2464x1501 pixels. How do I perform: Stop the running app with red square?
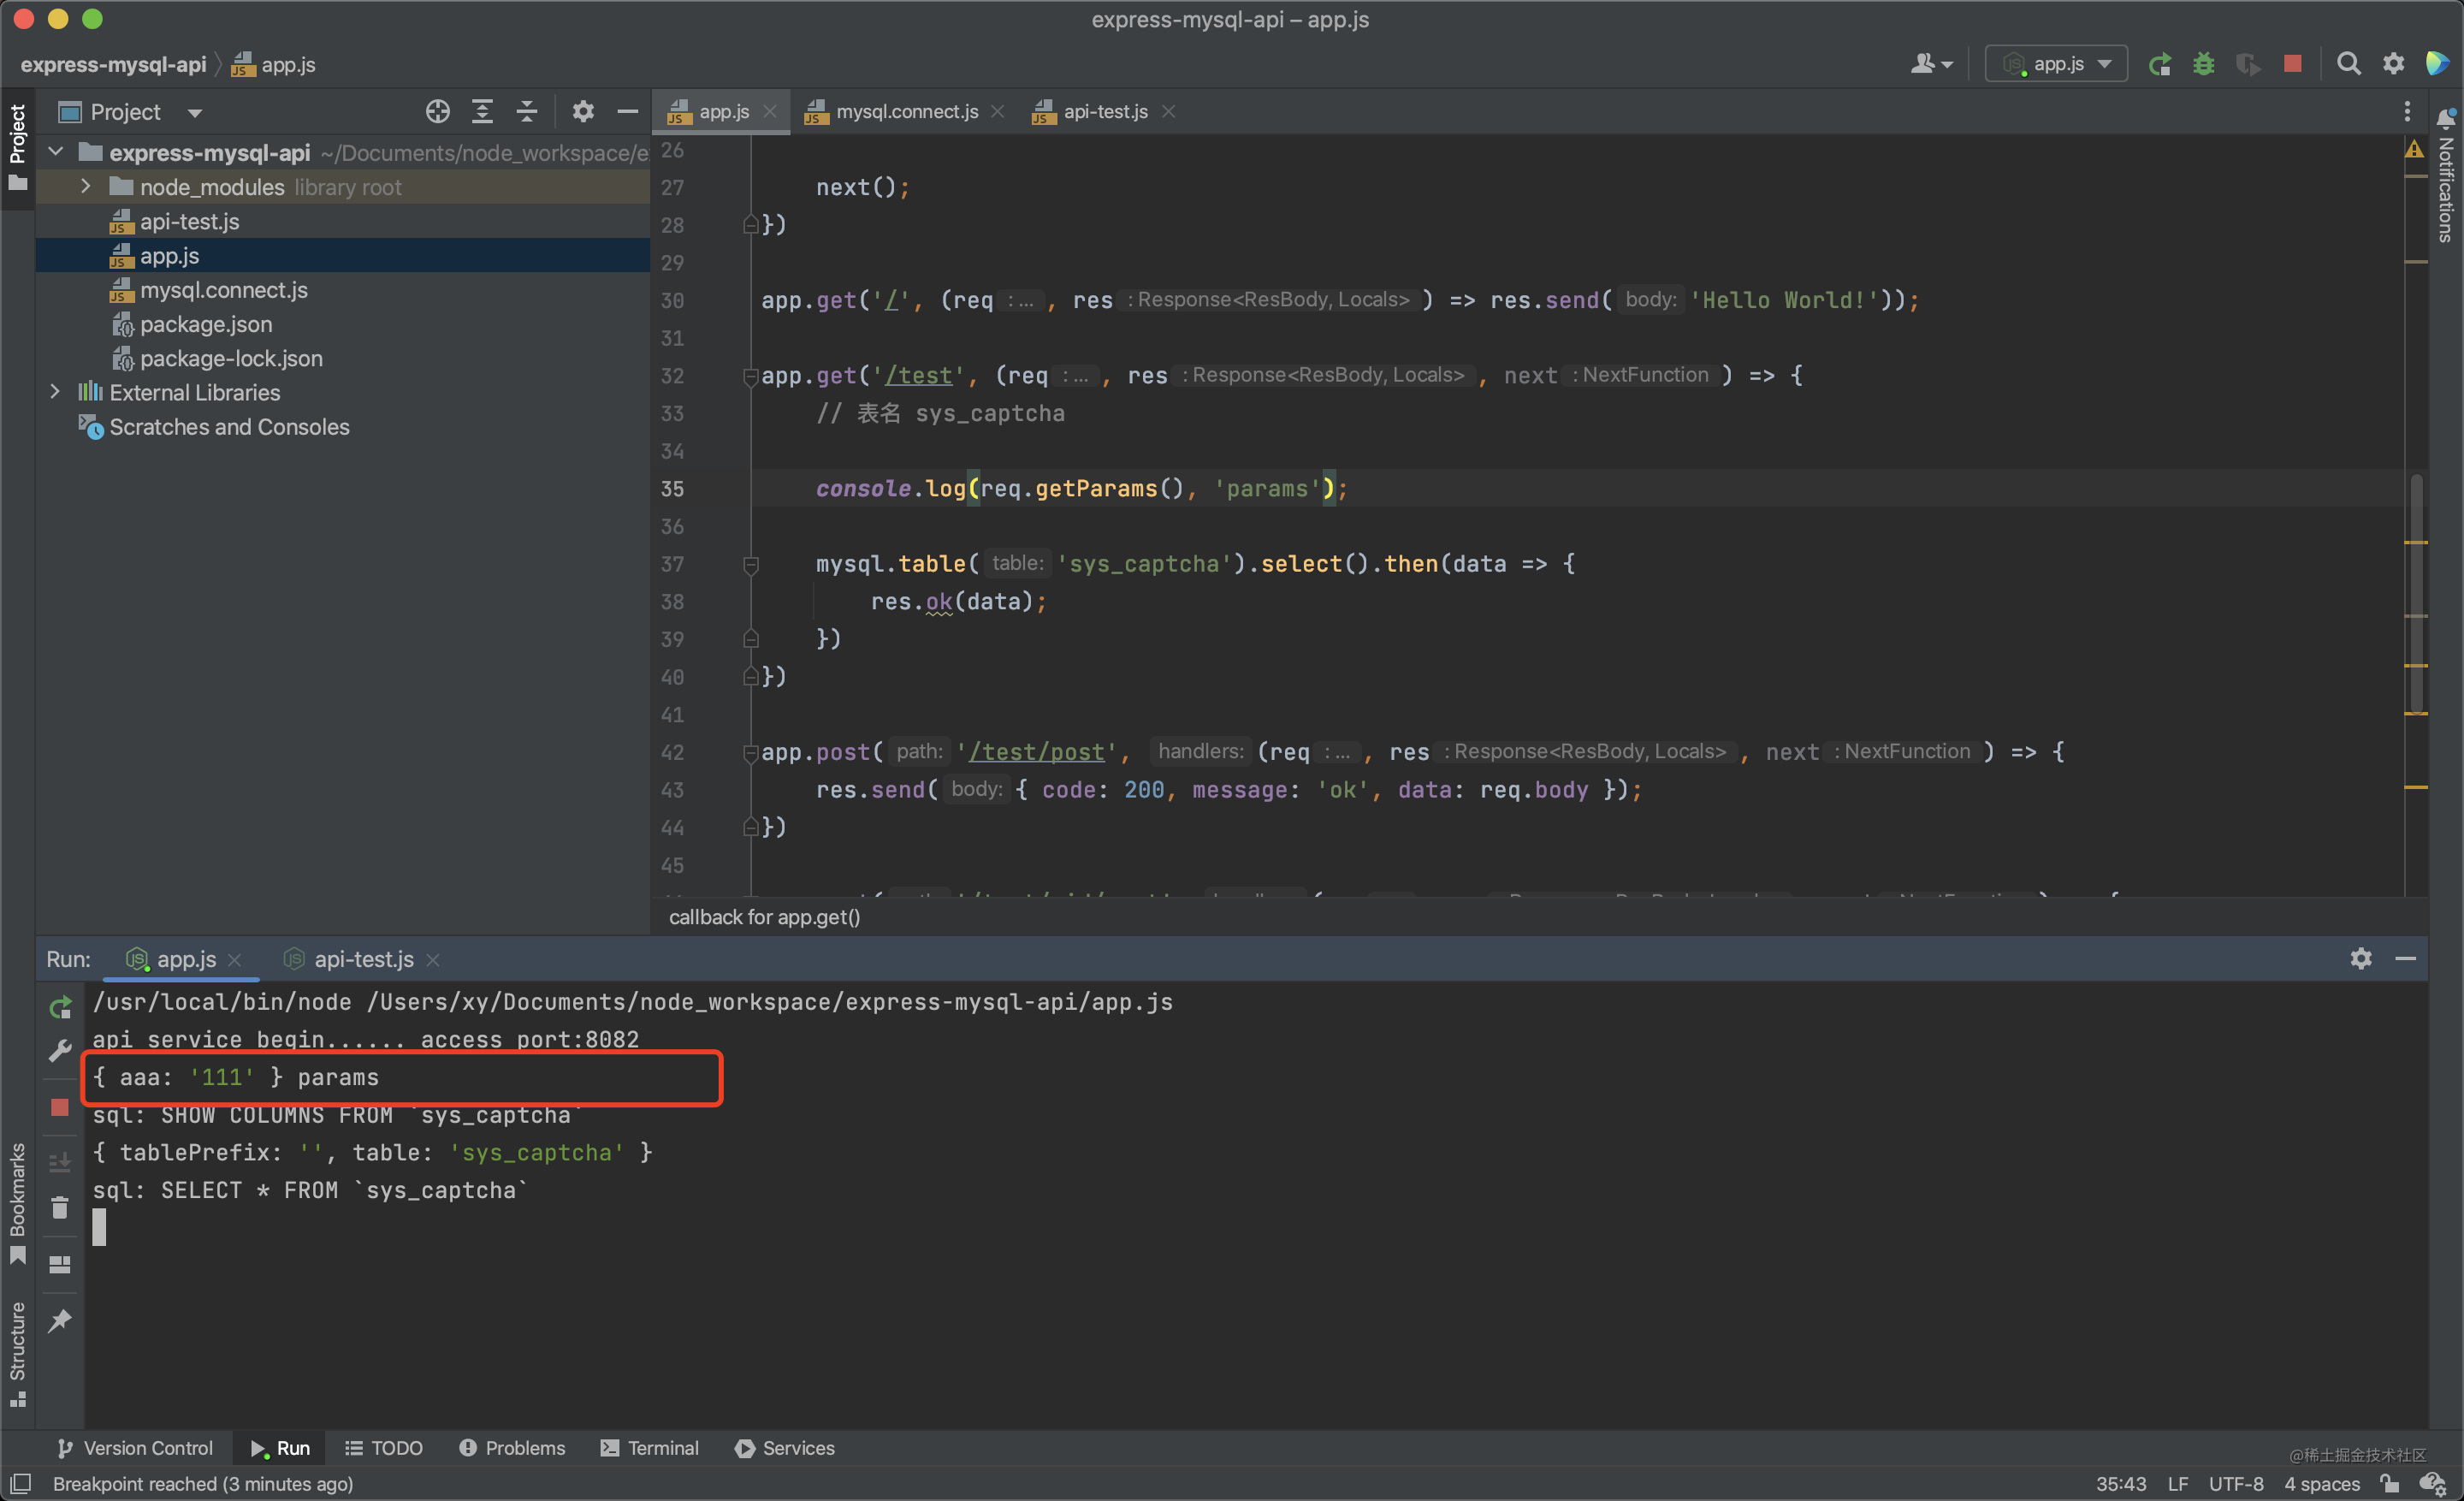pos(2292,64)
